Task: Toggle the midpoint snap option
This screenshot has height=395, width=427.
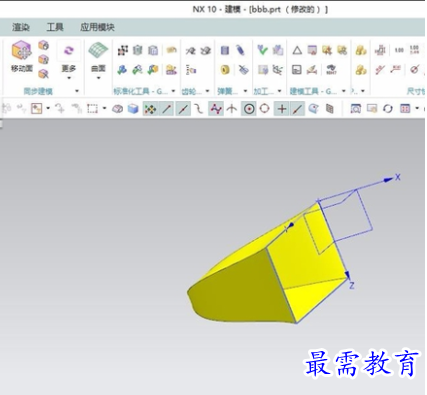Action: coord(183,109)
